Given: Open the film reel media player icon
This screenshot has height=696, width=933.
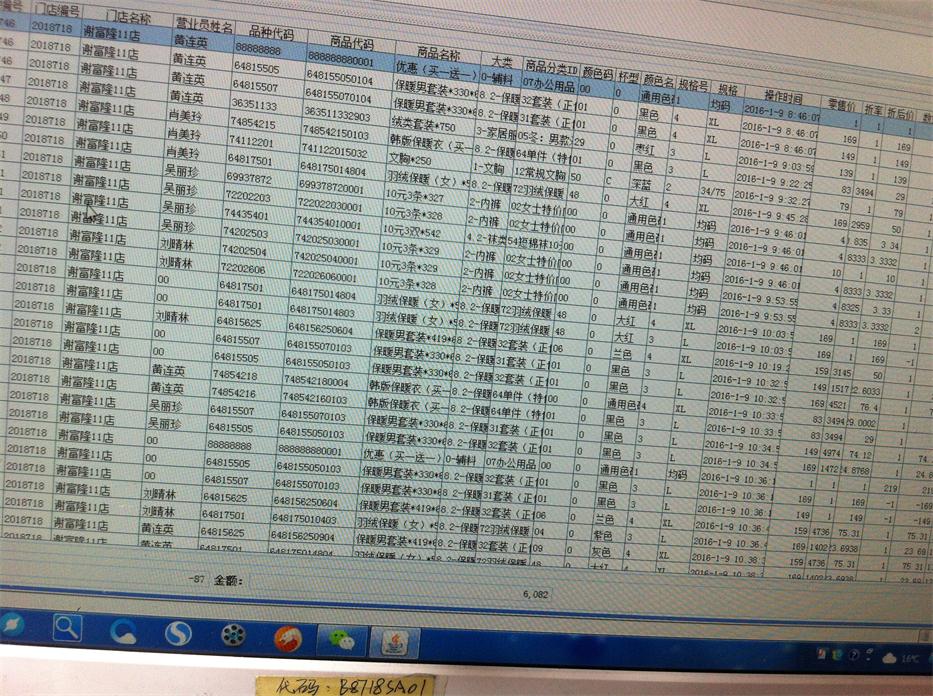Looking at the screenshot, I should [x=233, y=634].
